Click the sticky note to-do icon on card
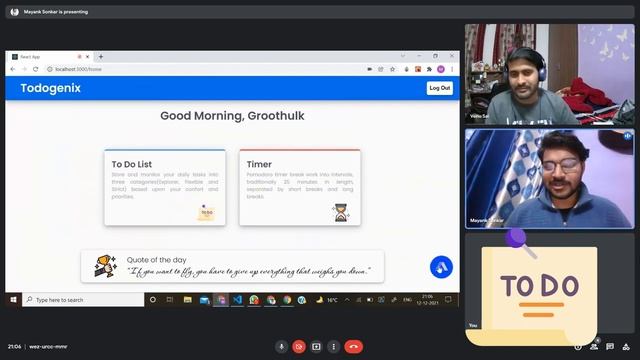The height and width of the screenshot is (360, 640). click(x=206, y=213)
